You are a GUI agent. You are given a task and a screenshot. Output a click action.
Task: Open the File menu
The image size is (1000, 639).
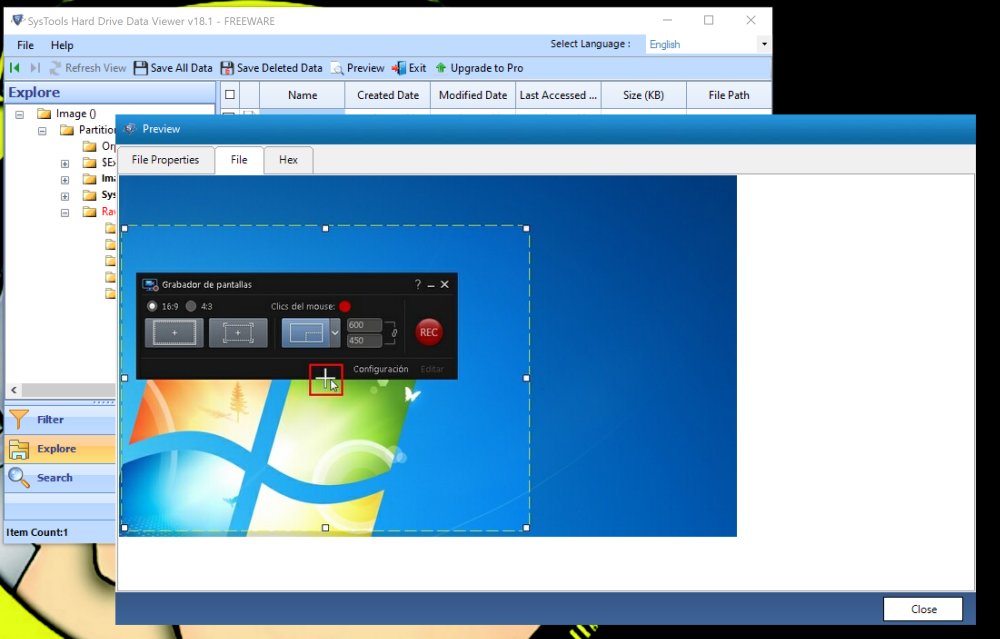click(x=26, y=45)
